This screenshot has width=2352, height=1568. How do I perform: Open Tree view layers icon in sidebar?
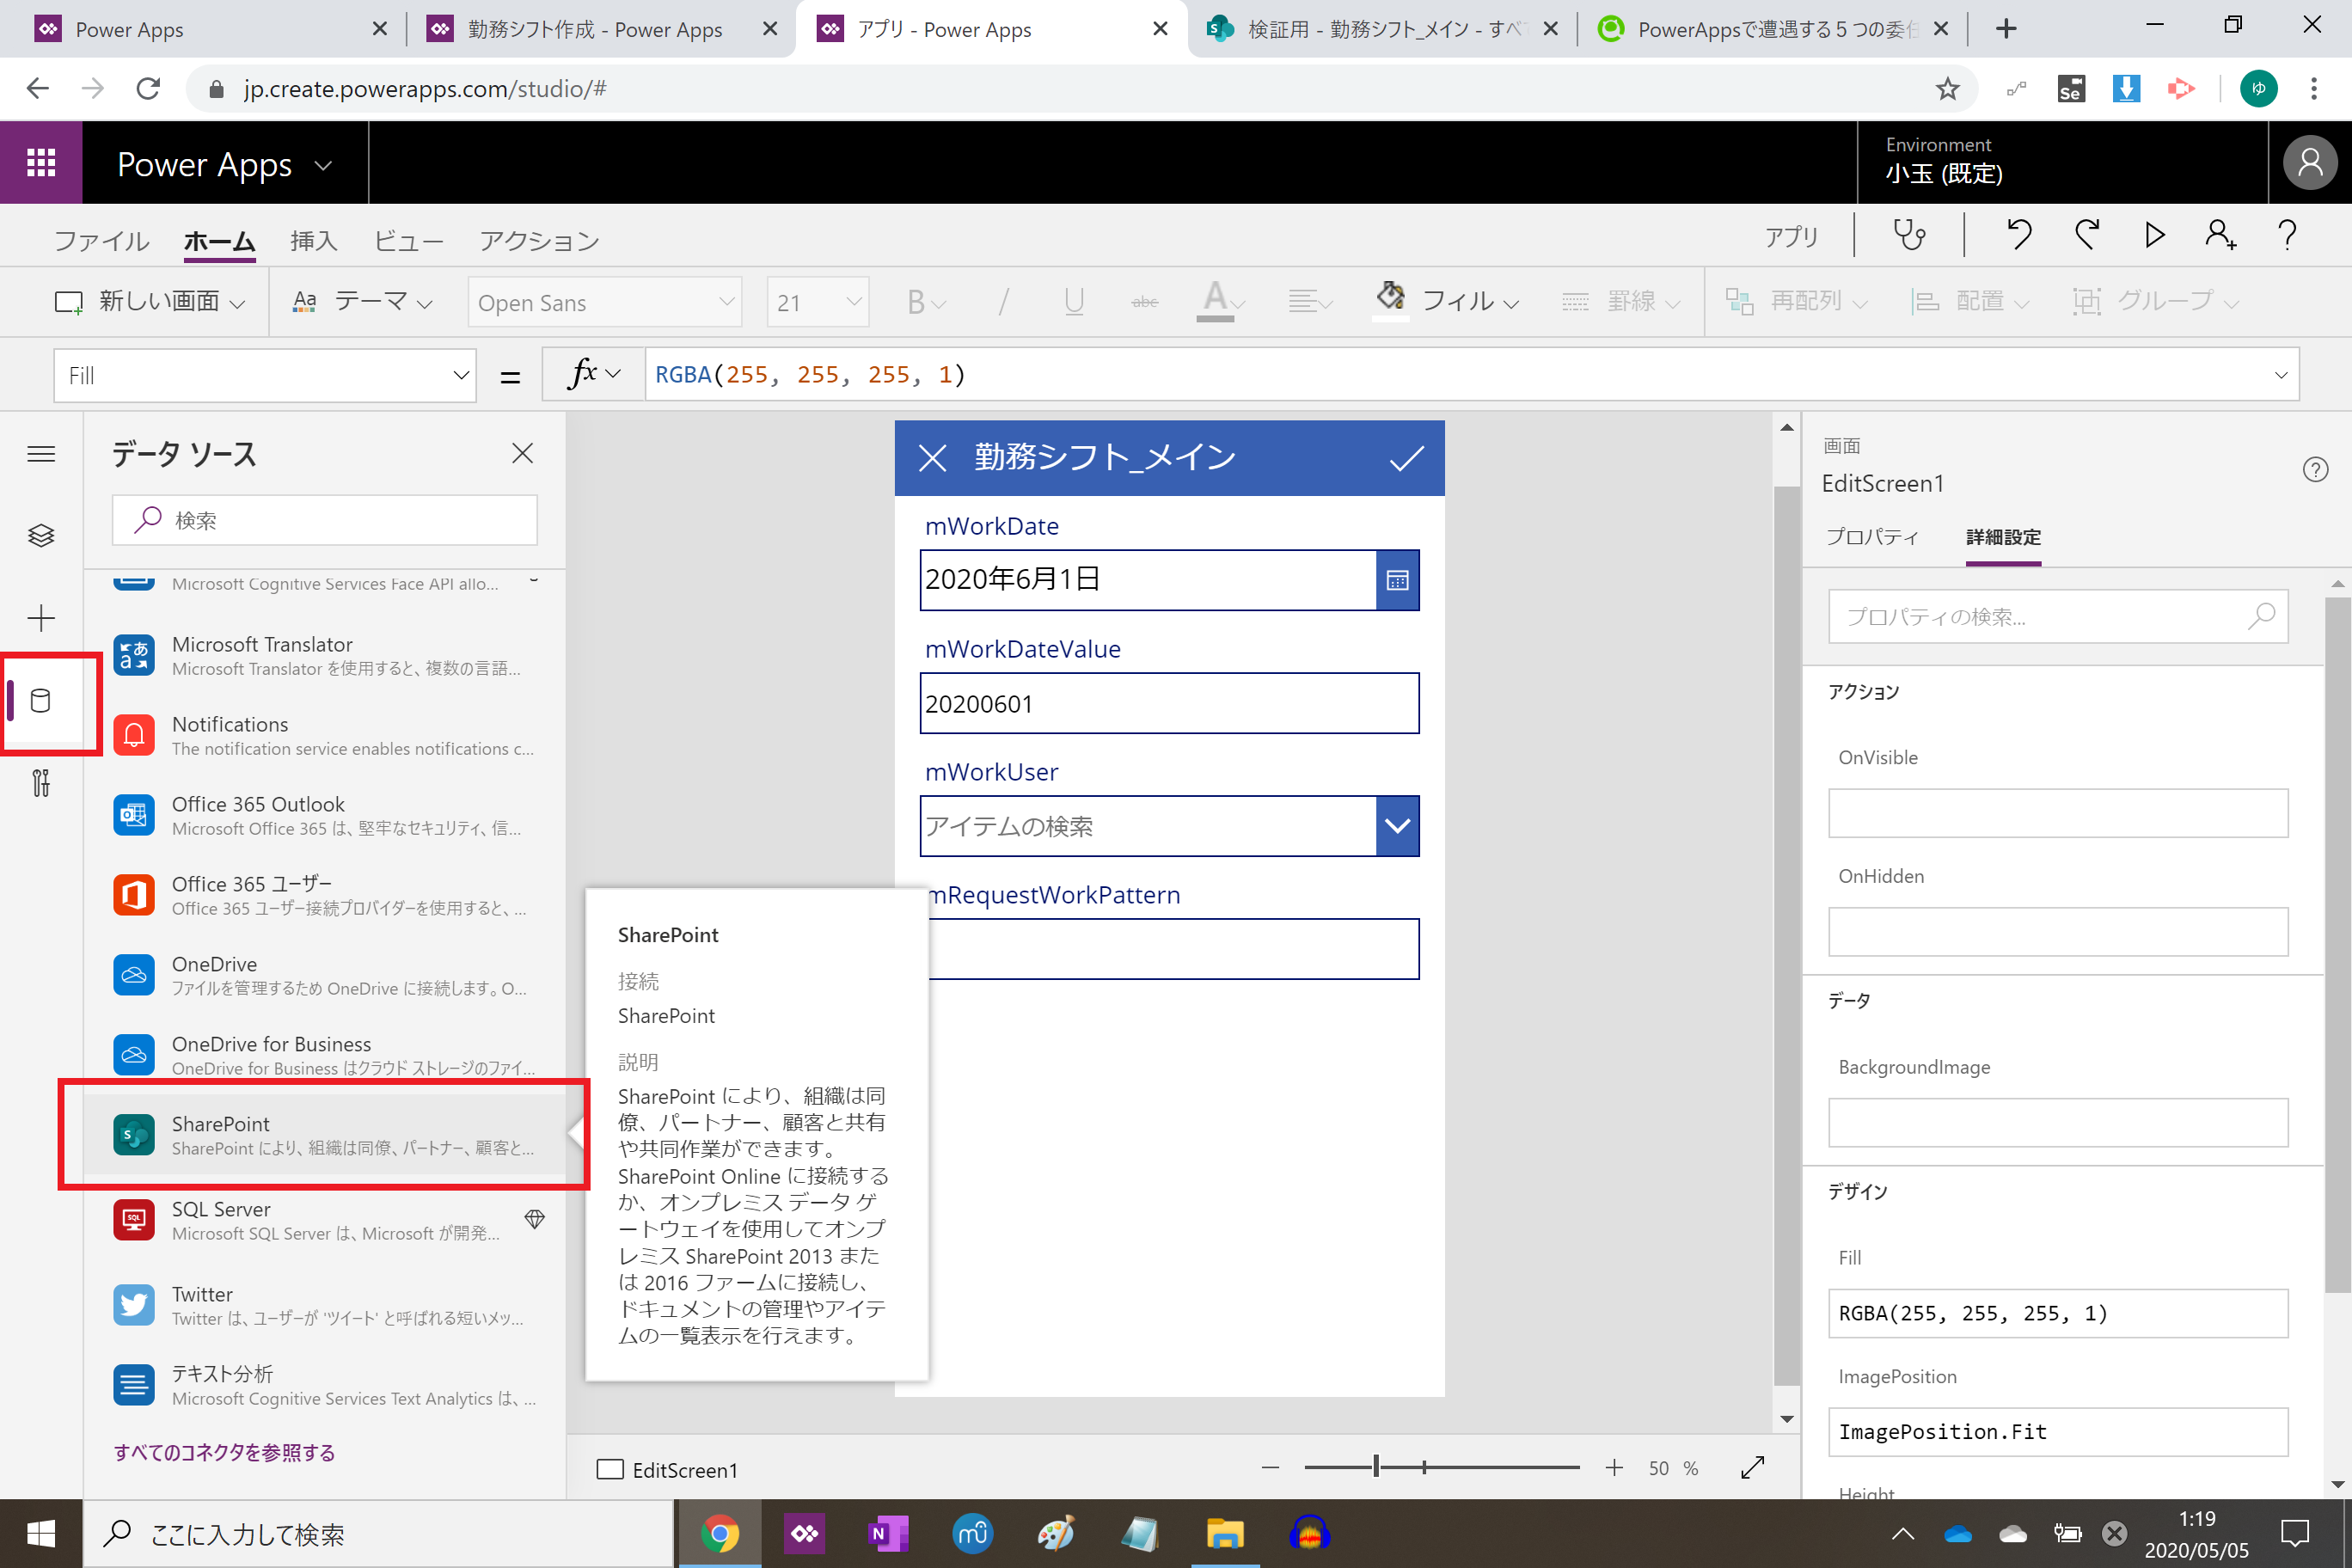point(41,536)
